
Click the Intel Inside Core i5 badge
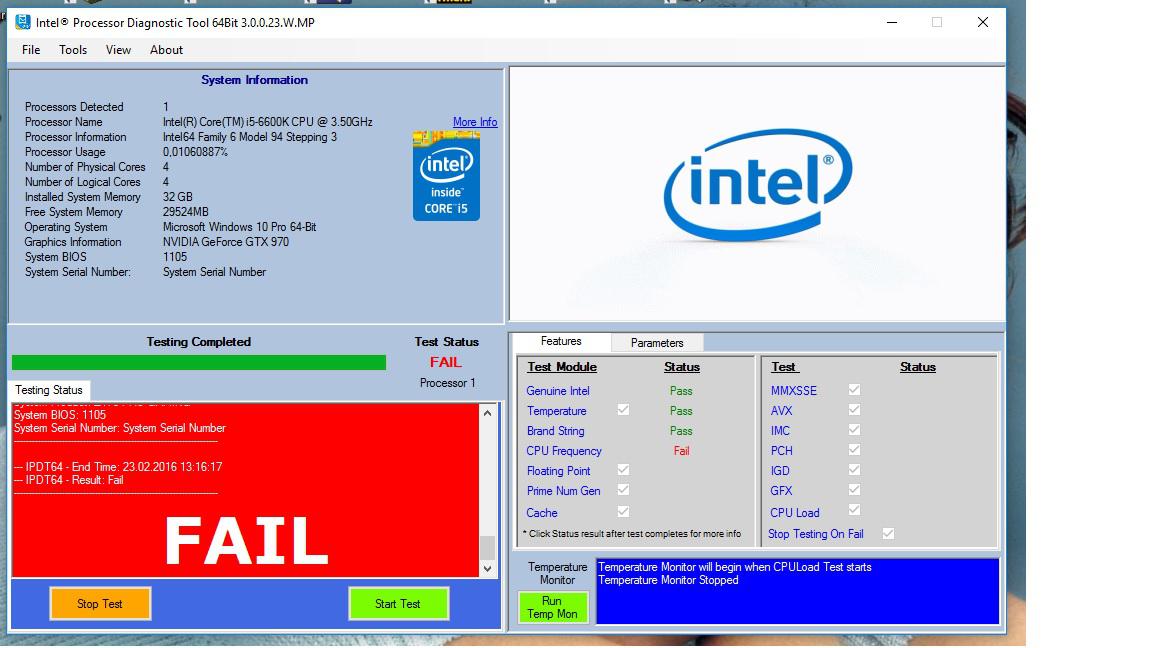446,176
